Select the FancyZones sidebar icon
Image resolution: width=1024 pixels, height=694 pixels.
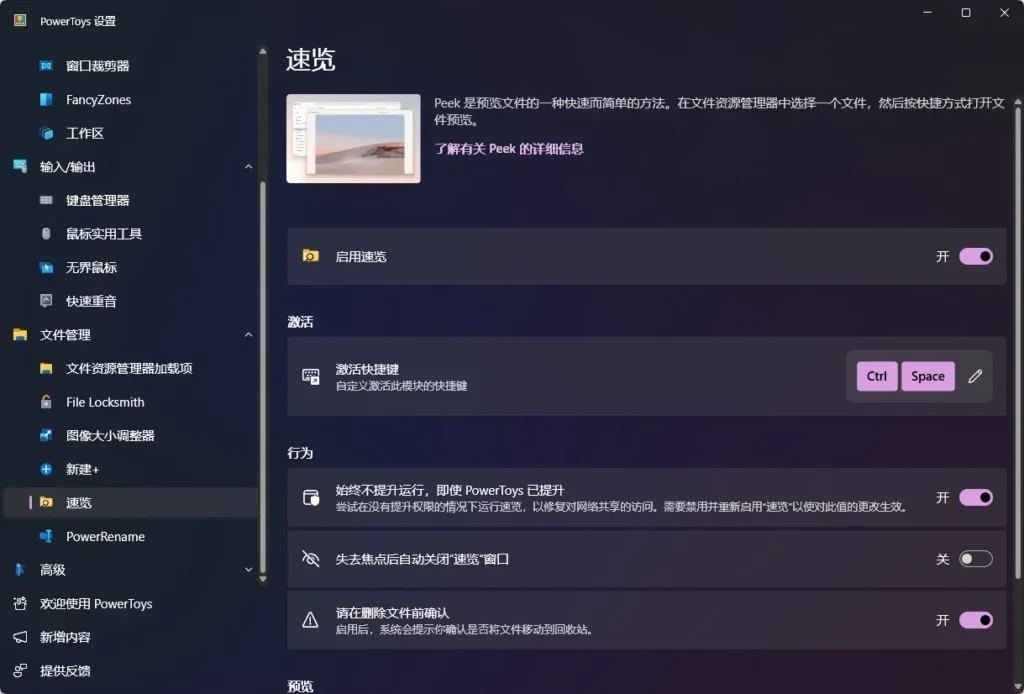(x=46, y=99)
